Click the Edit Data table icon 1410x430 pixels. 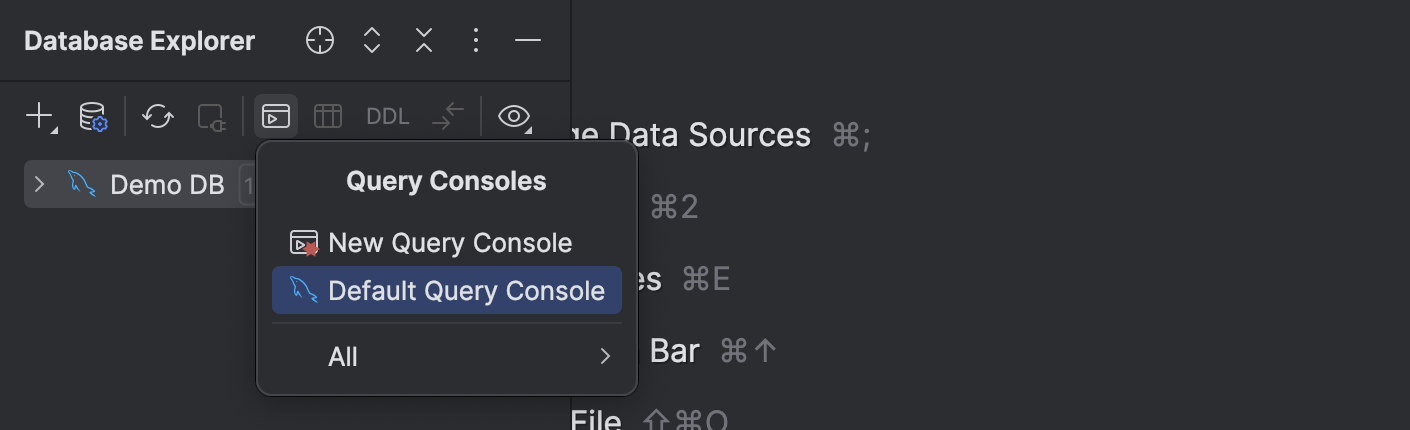(328, 117)
